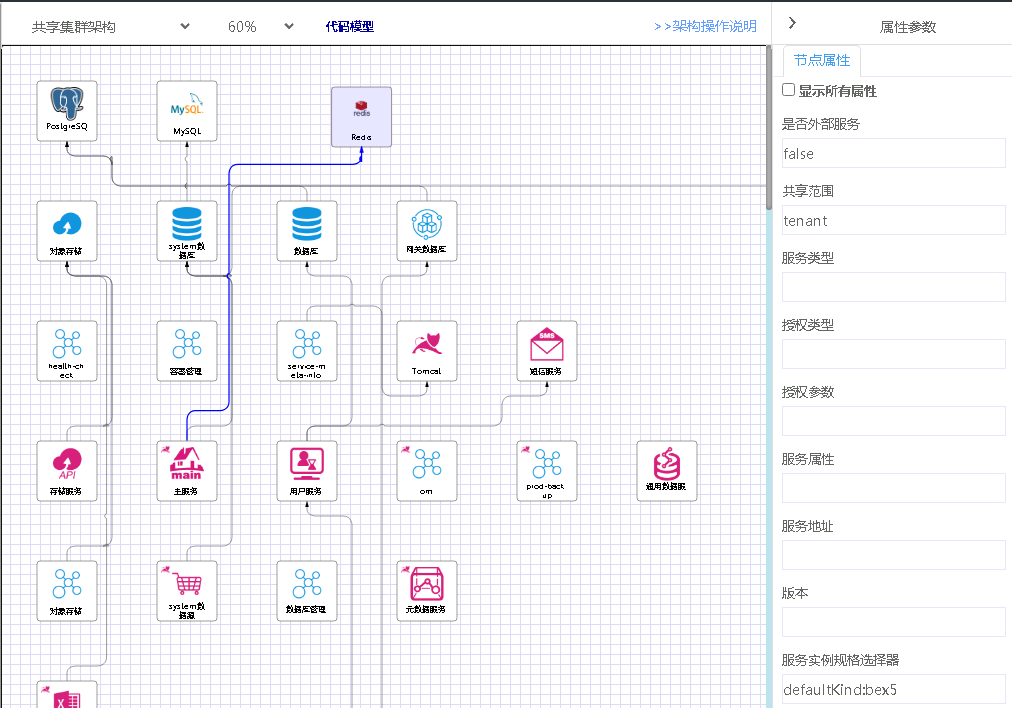Click the Redis node on canvas
Image resolution: width=1012 pixels, height=708 pixels.
[x=361, y=116]
